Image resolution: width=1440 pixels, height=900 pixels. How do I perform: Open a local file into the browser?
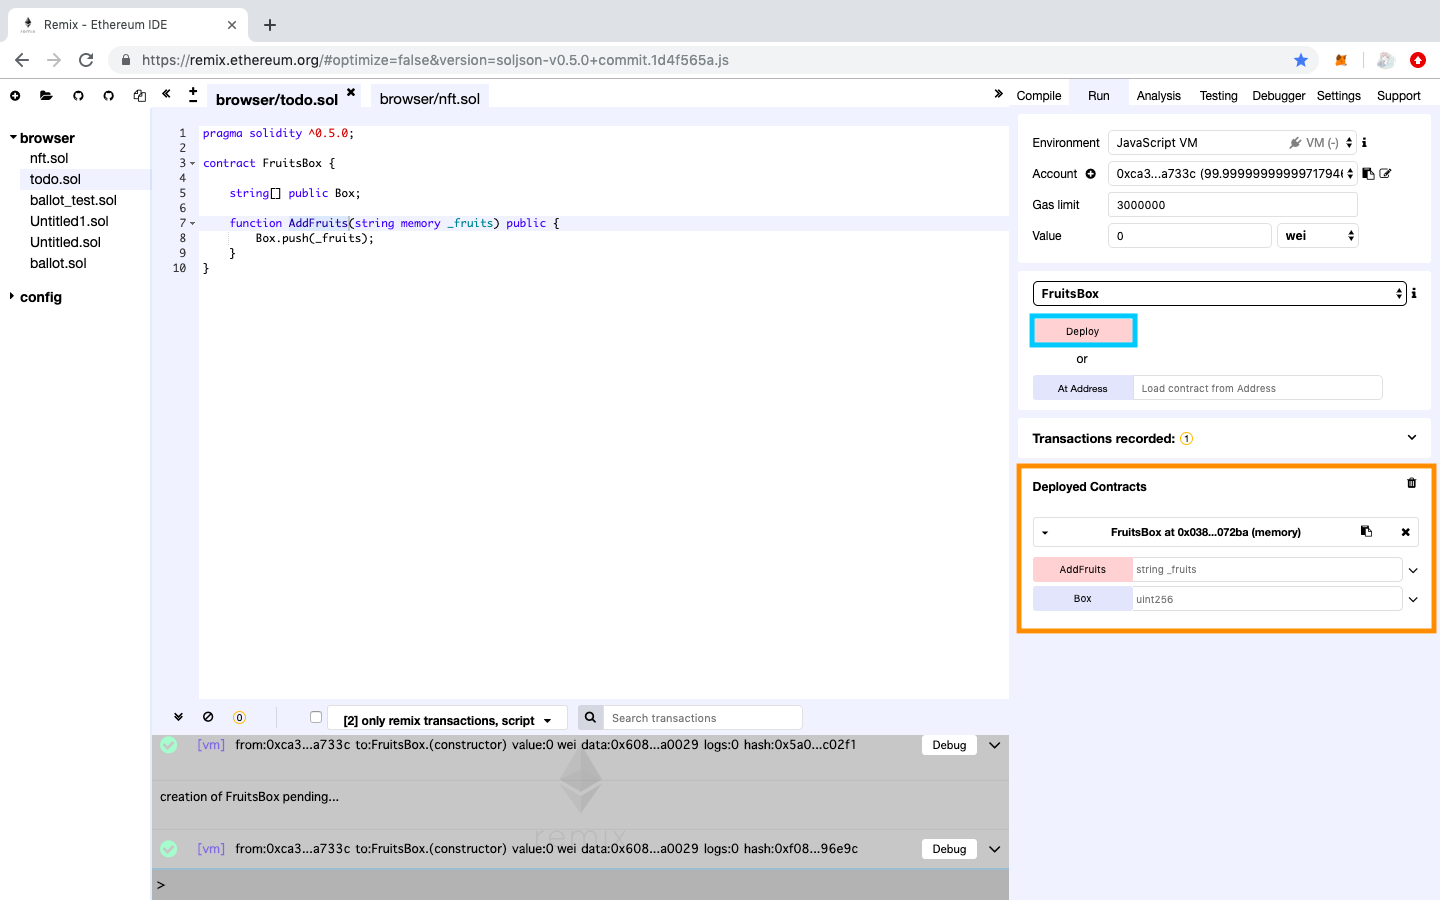(46, 95)
